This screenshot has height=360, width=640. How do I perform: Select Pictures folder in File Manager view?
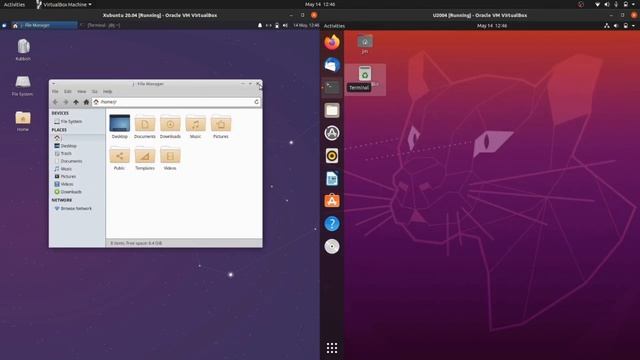[x=221, y=127]
